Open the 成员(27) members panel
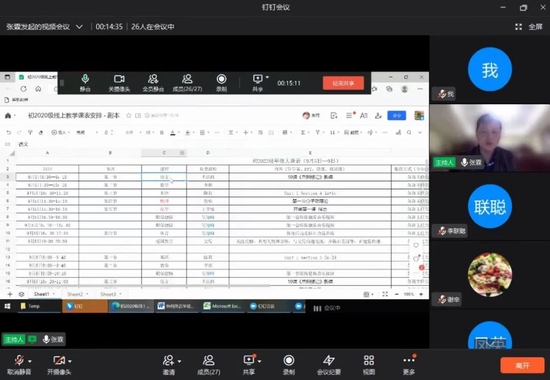Viewport: 550px width, 380px height. (x=209, y=365)
